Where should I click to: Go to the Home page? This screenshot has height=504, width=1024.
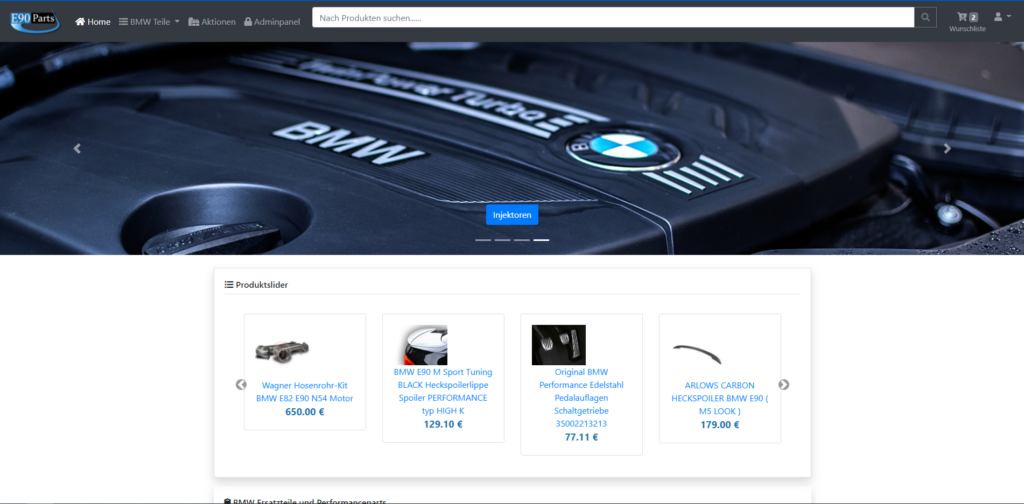(x=93, y=22)
